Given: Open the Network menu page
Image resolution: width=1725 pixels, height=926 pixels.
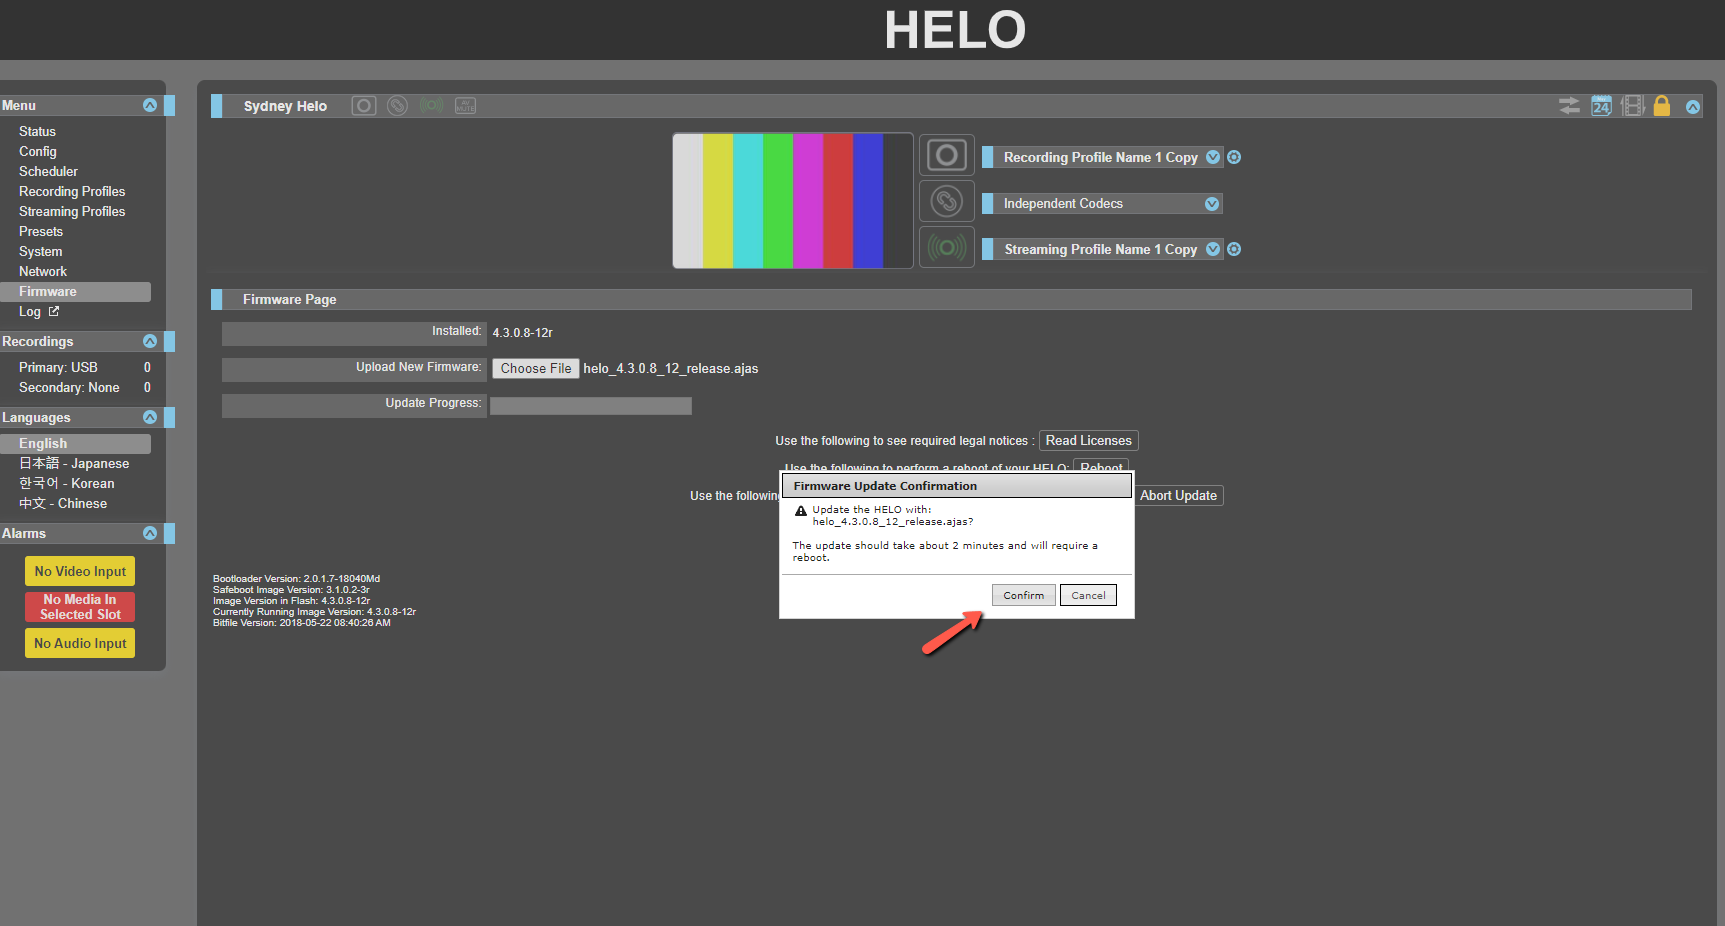Looking at the screenshot, I should [x=43, y=271].
